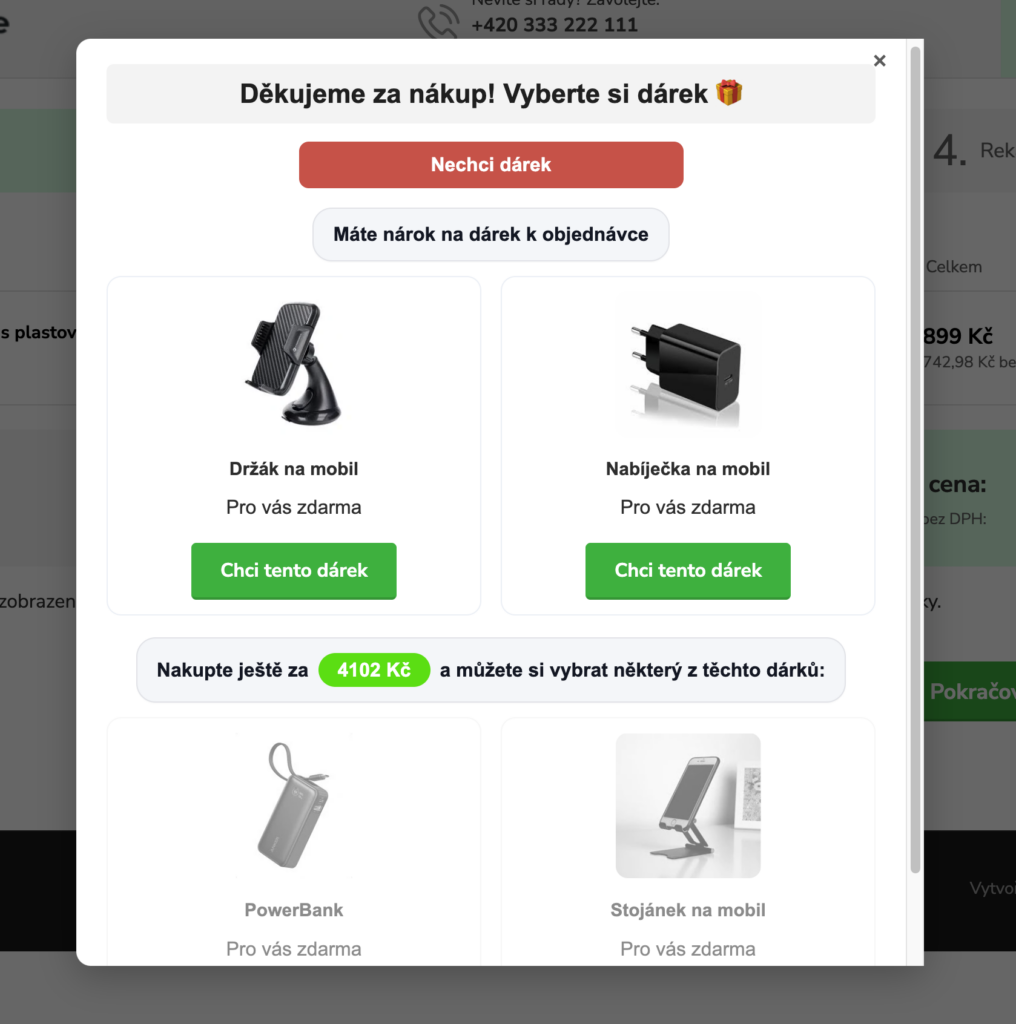Click the gift box emoji icon
Screen dimensions: 1016x1024
(x=729, y=93)
